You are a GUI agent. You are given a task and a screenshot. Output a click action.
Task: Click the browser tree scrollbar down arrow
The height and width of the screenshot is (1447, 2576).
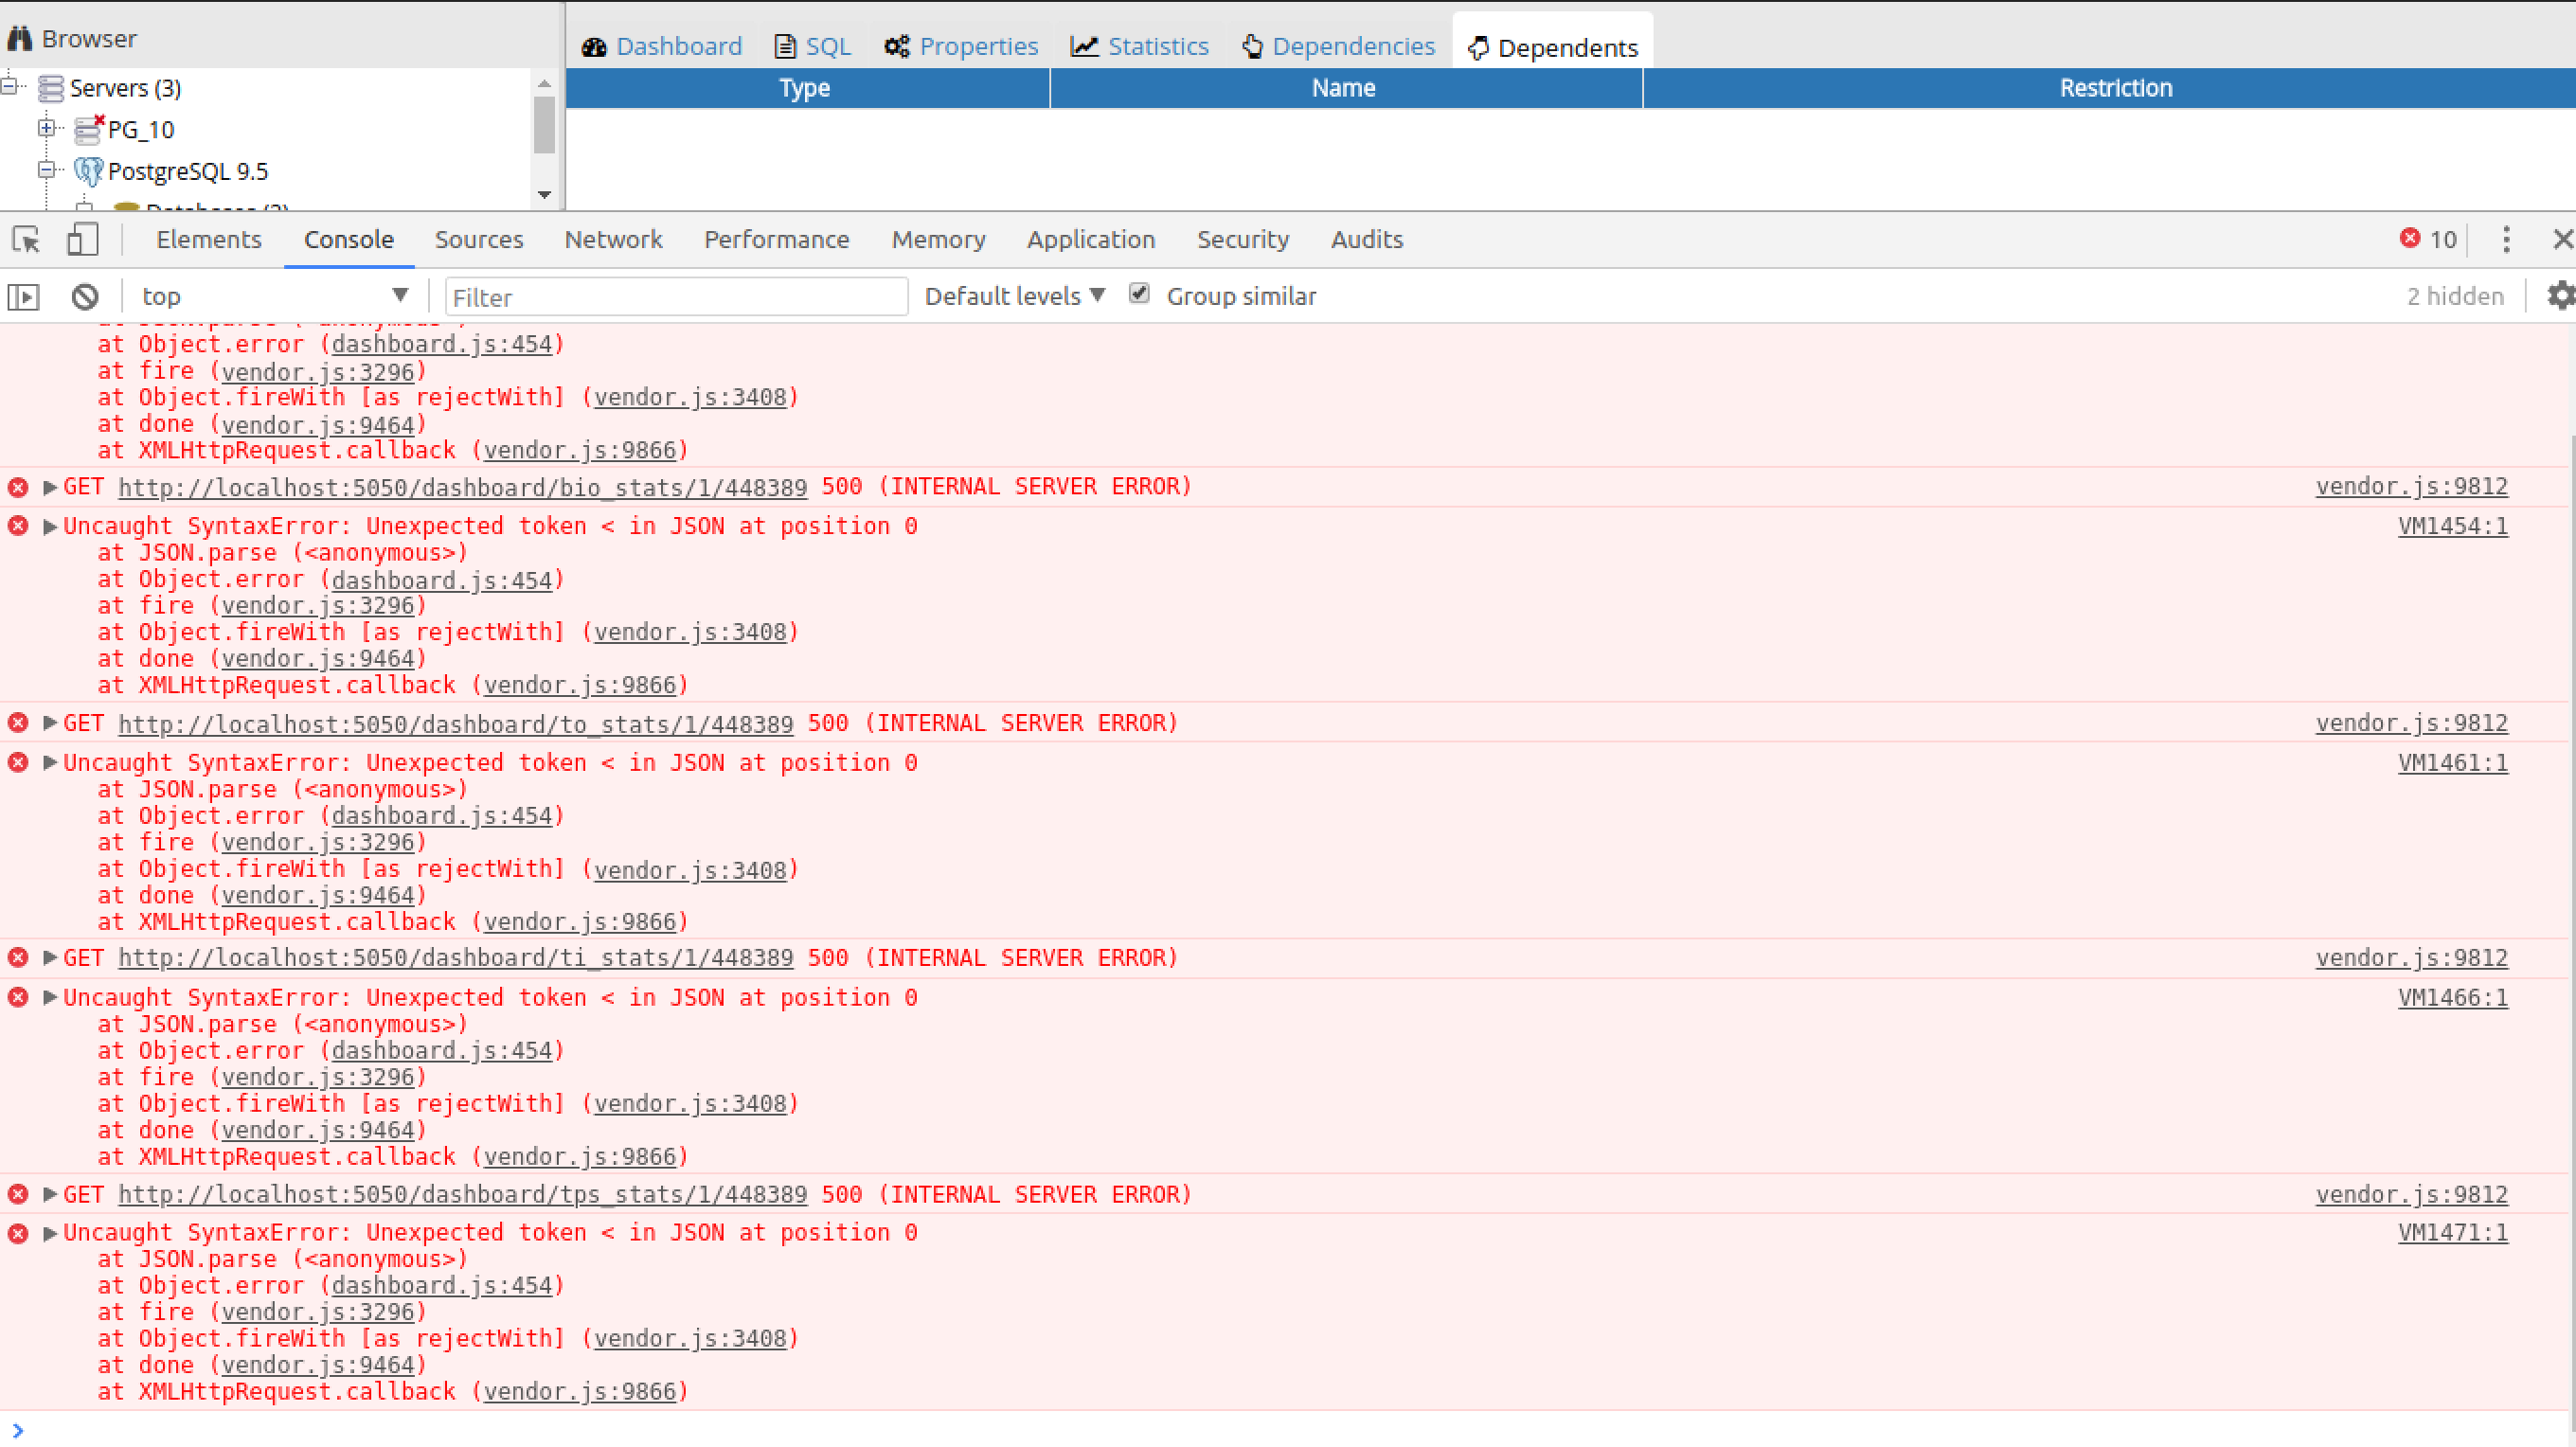point(544,195)
